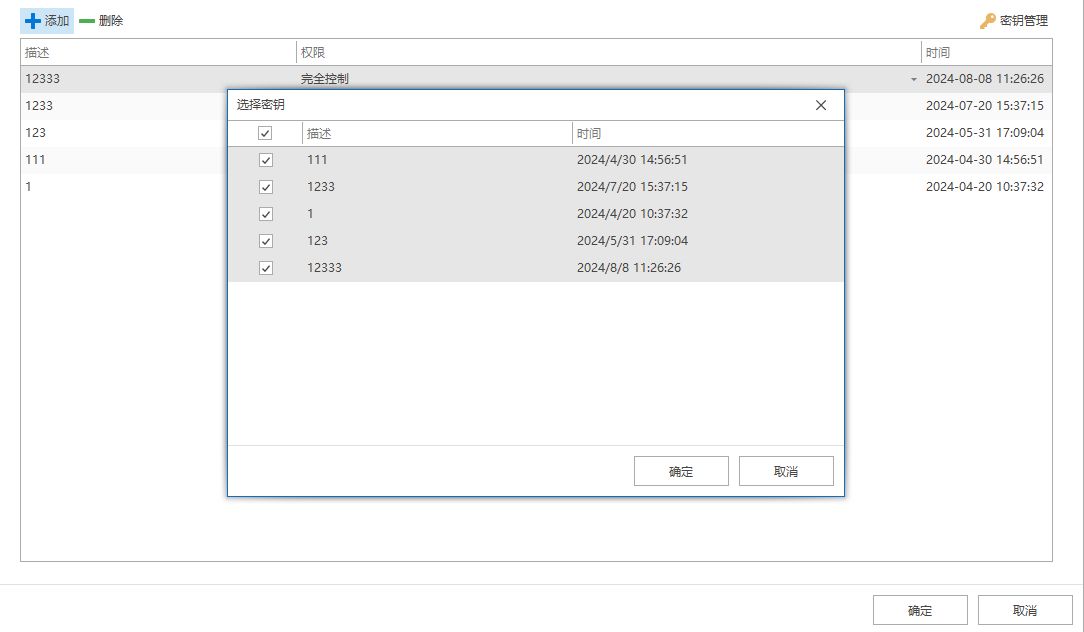
Task: Click 2024-05-31 17:09:04 in main table
Action: coord(984,133)
